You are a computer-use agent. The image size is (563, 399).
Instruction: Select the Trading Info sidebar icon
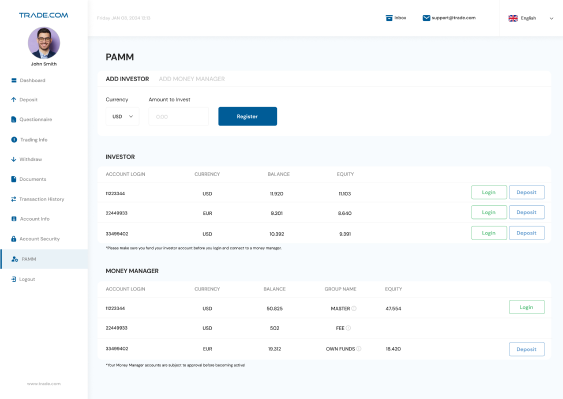(14, 140)
